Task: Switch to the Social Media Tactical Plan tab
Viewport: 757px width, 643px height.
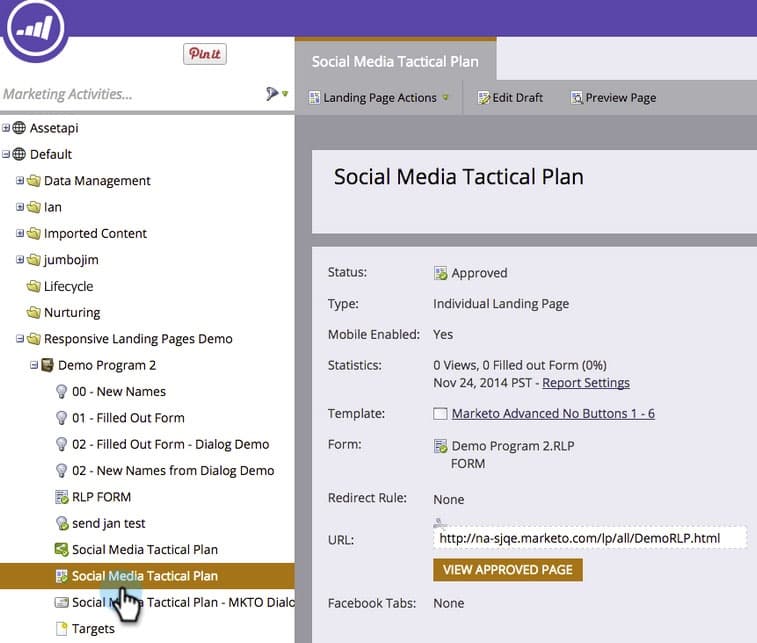Action: [395, 61]
